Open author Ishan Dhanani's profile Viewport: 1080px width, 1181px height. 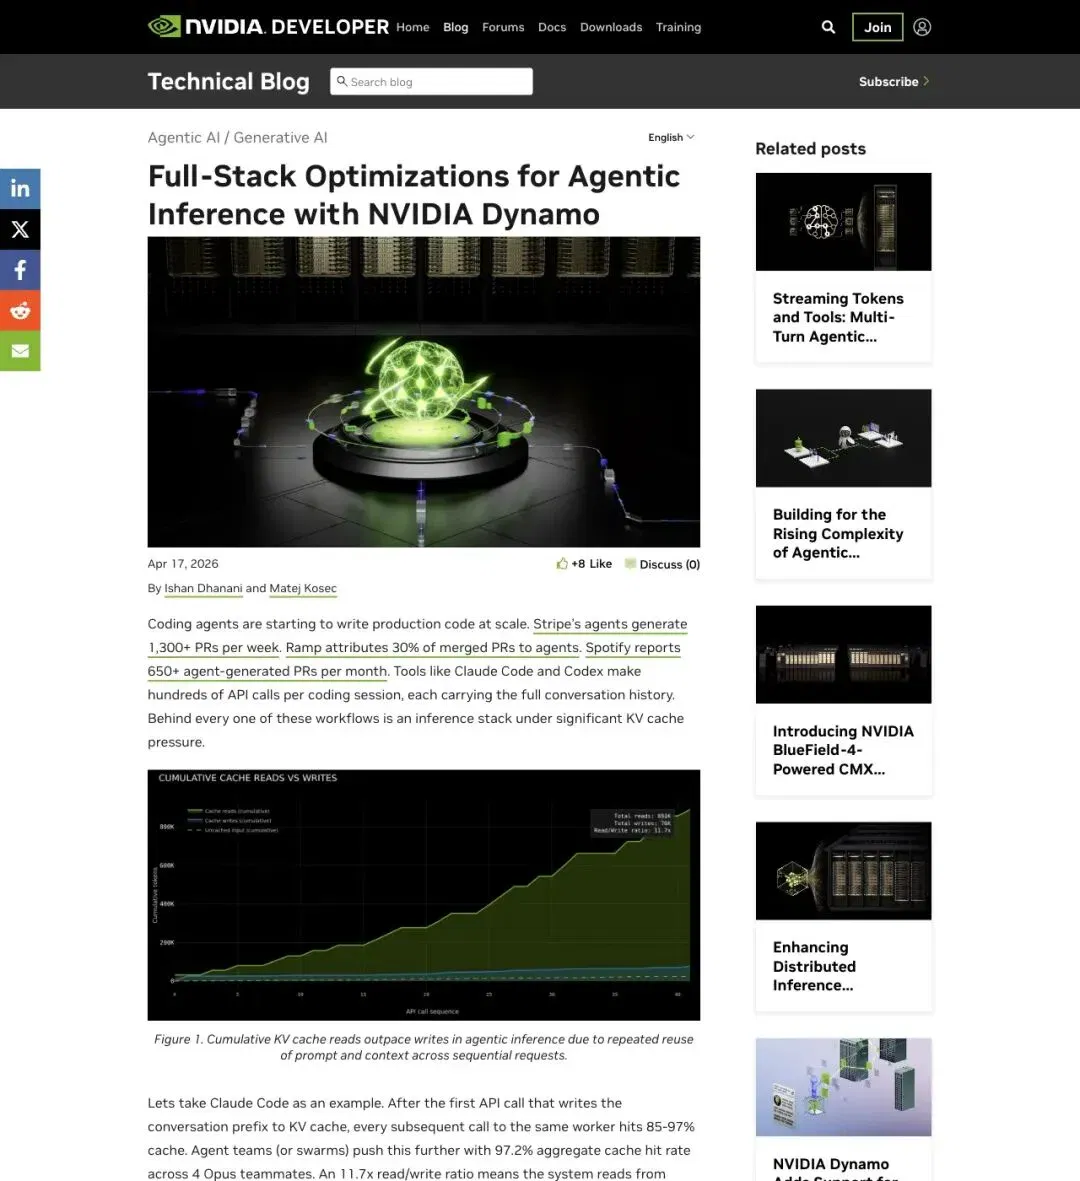click(203, 588)
